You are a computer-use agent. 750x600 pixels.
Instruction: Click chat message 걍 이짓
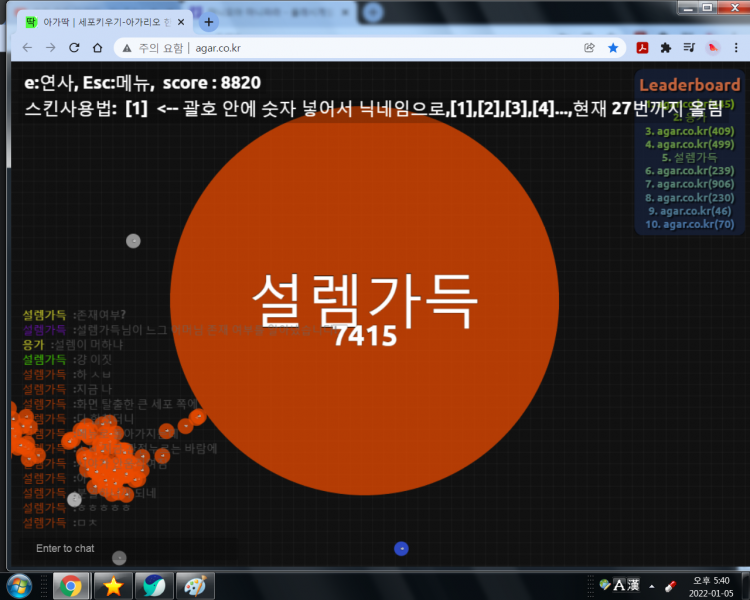coord(94,359)
